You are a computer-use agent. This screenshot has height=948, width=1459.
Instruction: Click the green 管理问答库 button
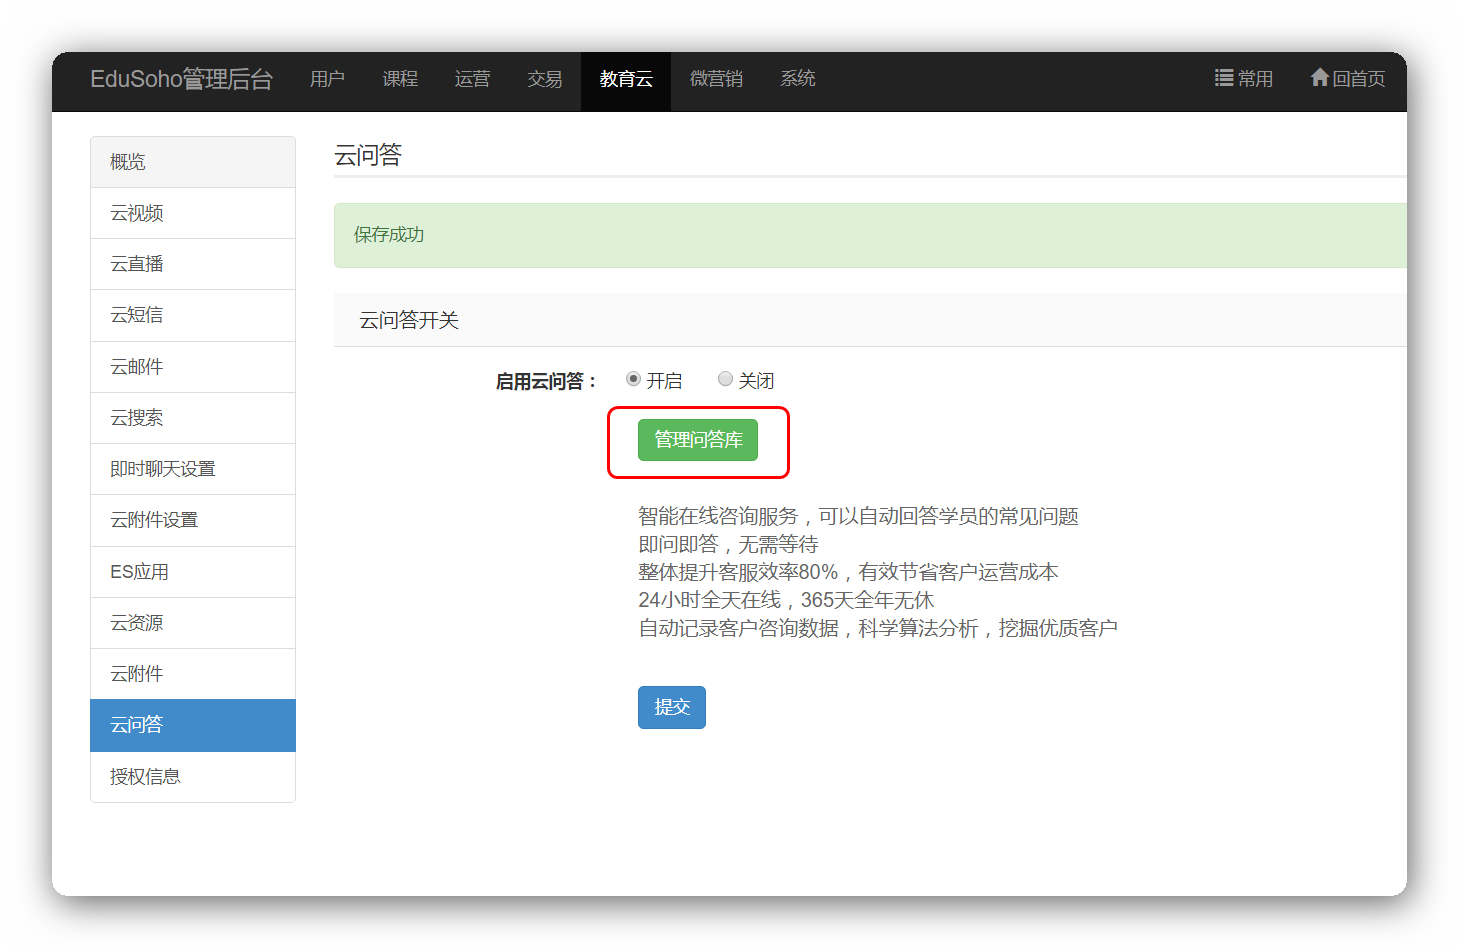(697, 440)
